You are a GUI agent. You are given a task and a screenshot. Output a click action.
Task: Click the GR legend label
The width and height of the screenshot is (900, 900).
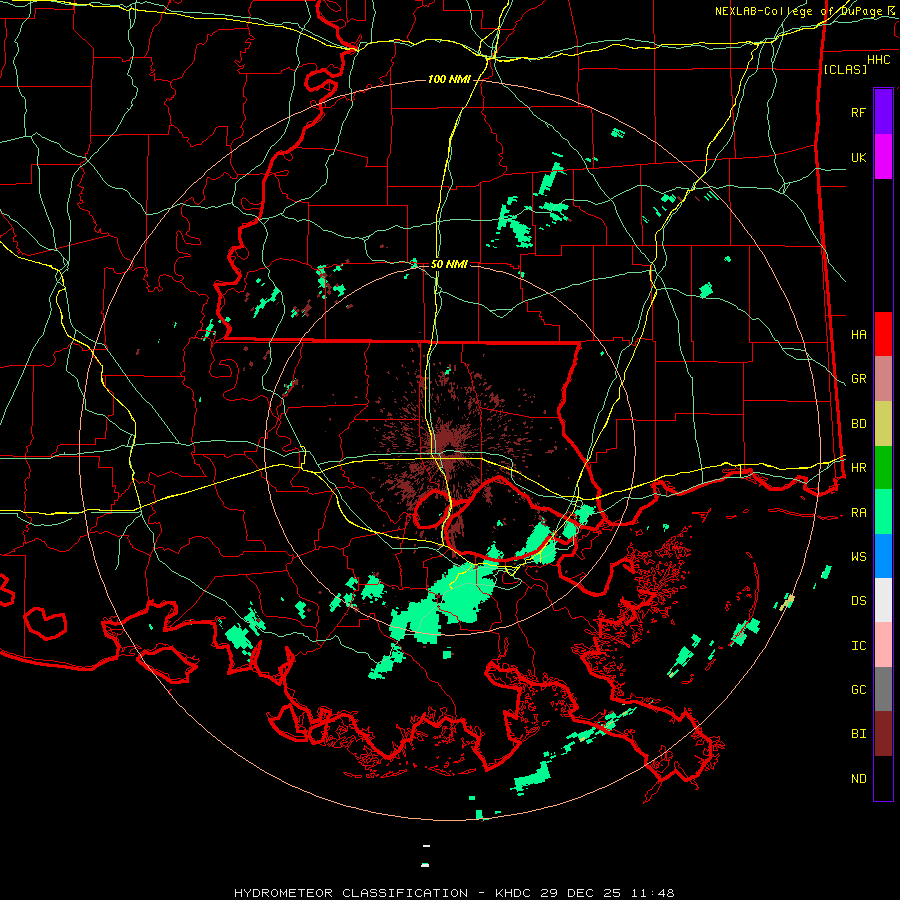pos(859,379)
